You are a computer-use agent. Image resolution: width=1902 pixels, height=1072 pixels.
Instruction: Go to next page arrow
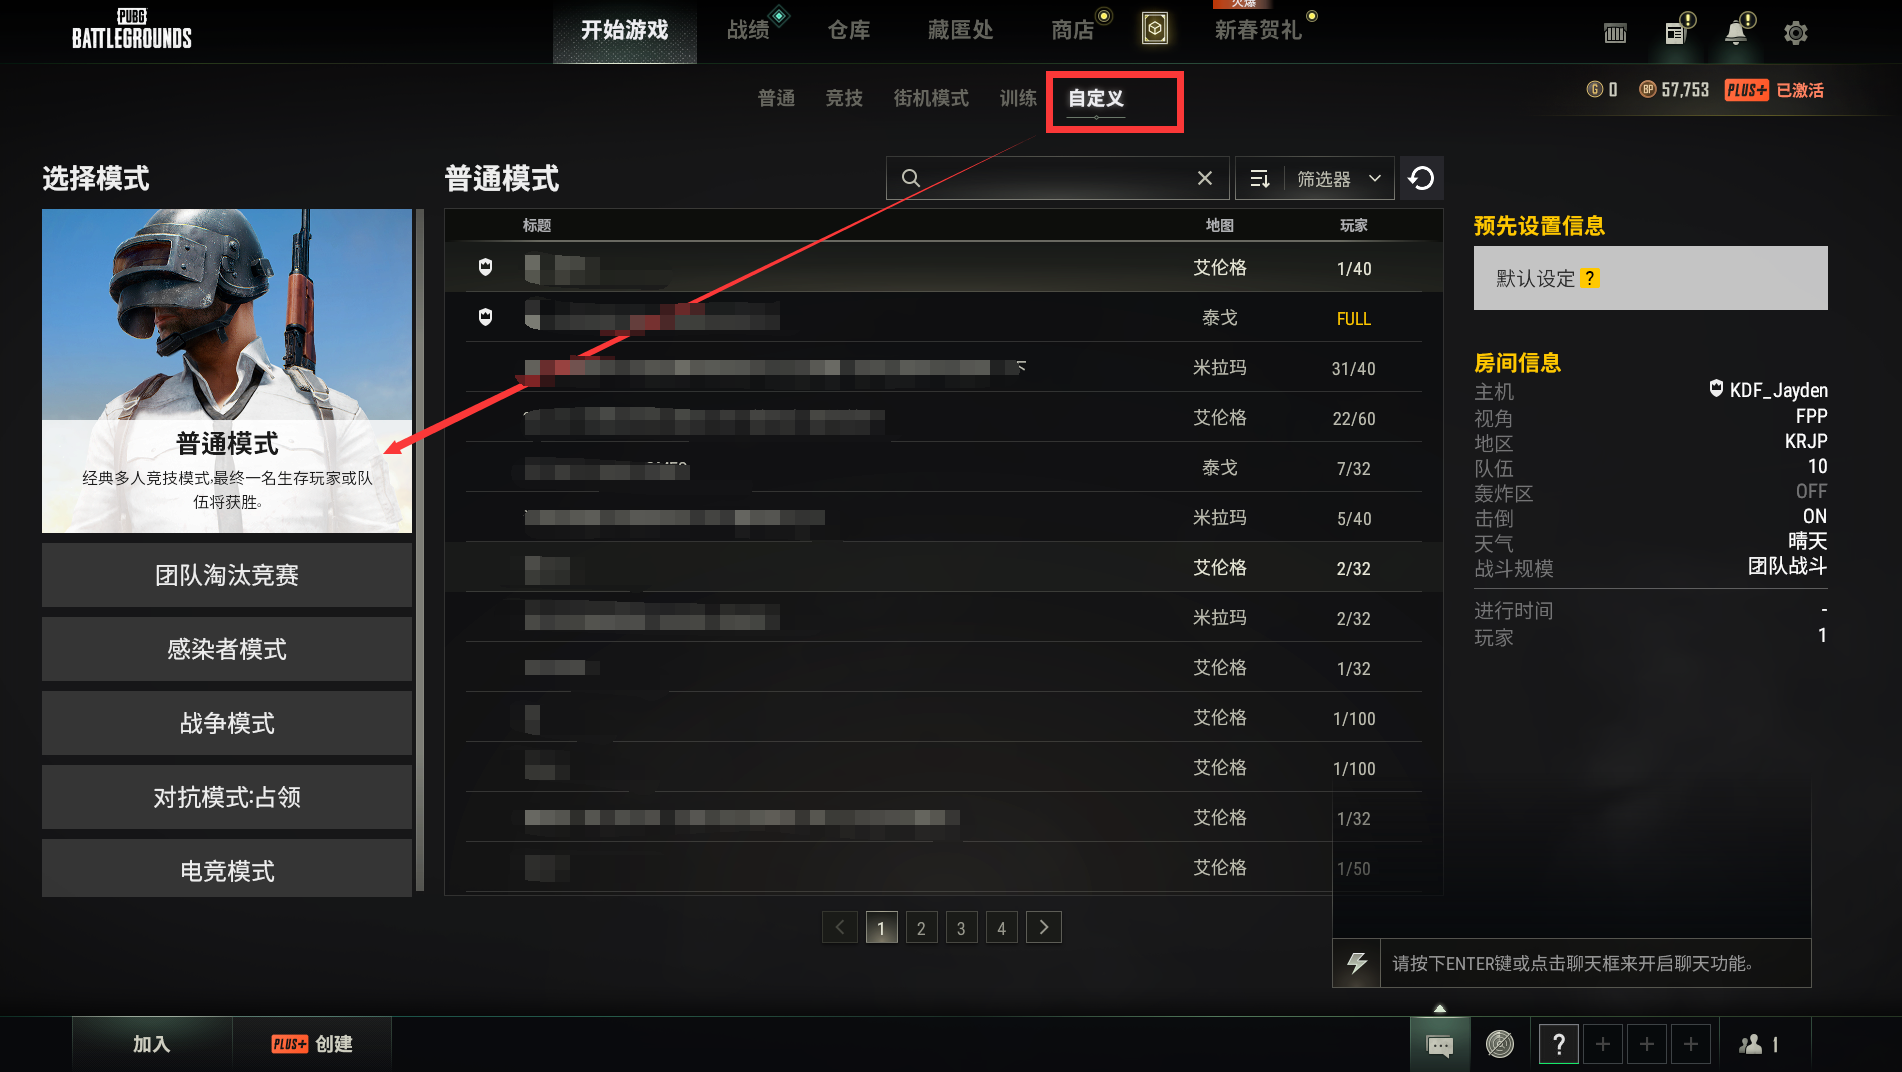(x=1044, y=927)
